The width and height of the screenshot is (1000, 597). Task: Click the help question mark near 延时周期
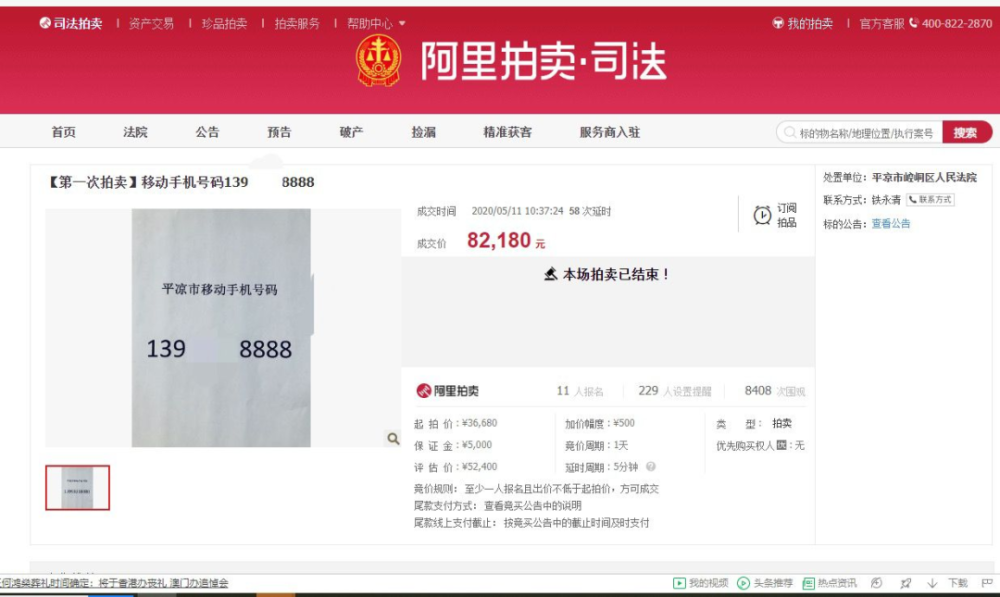pos(651,467)
